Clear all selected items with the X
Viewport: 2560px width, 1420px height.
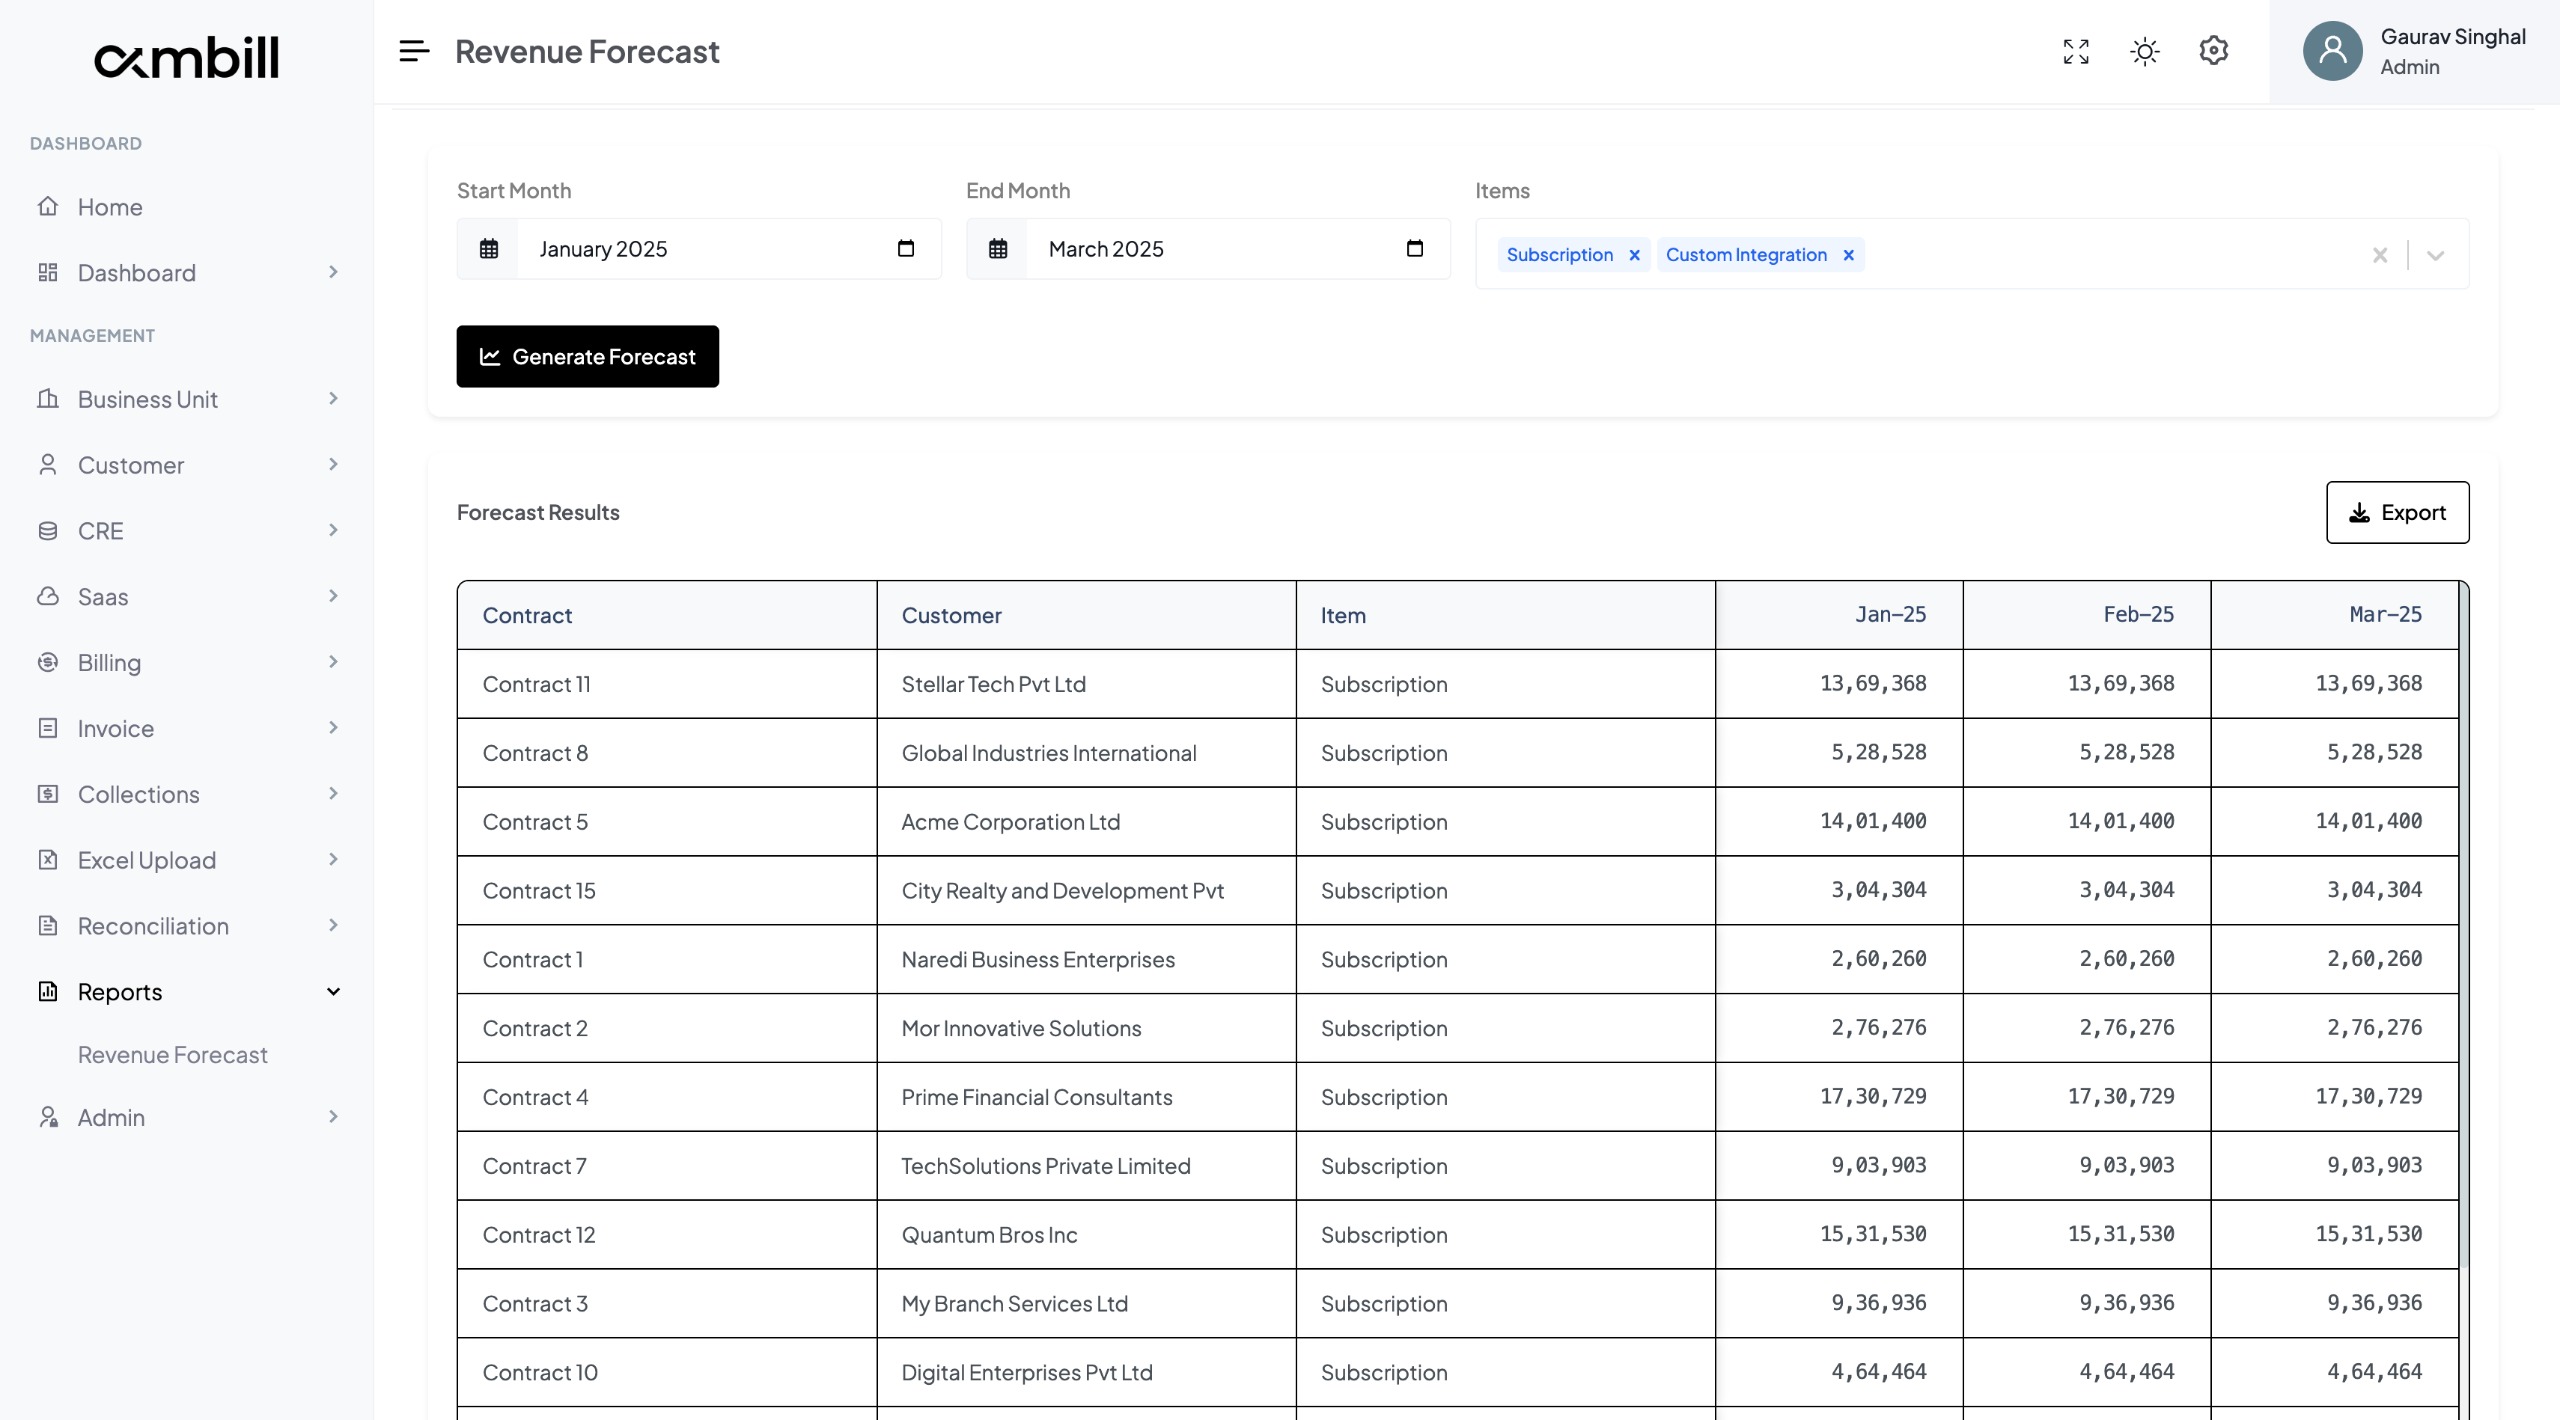(x=2380, y=255)
